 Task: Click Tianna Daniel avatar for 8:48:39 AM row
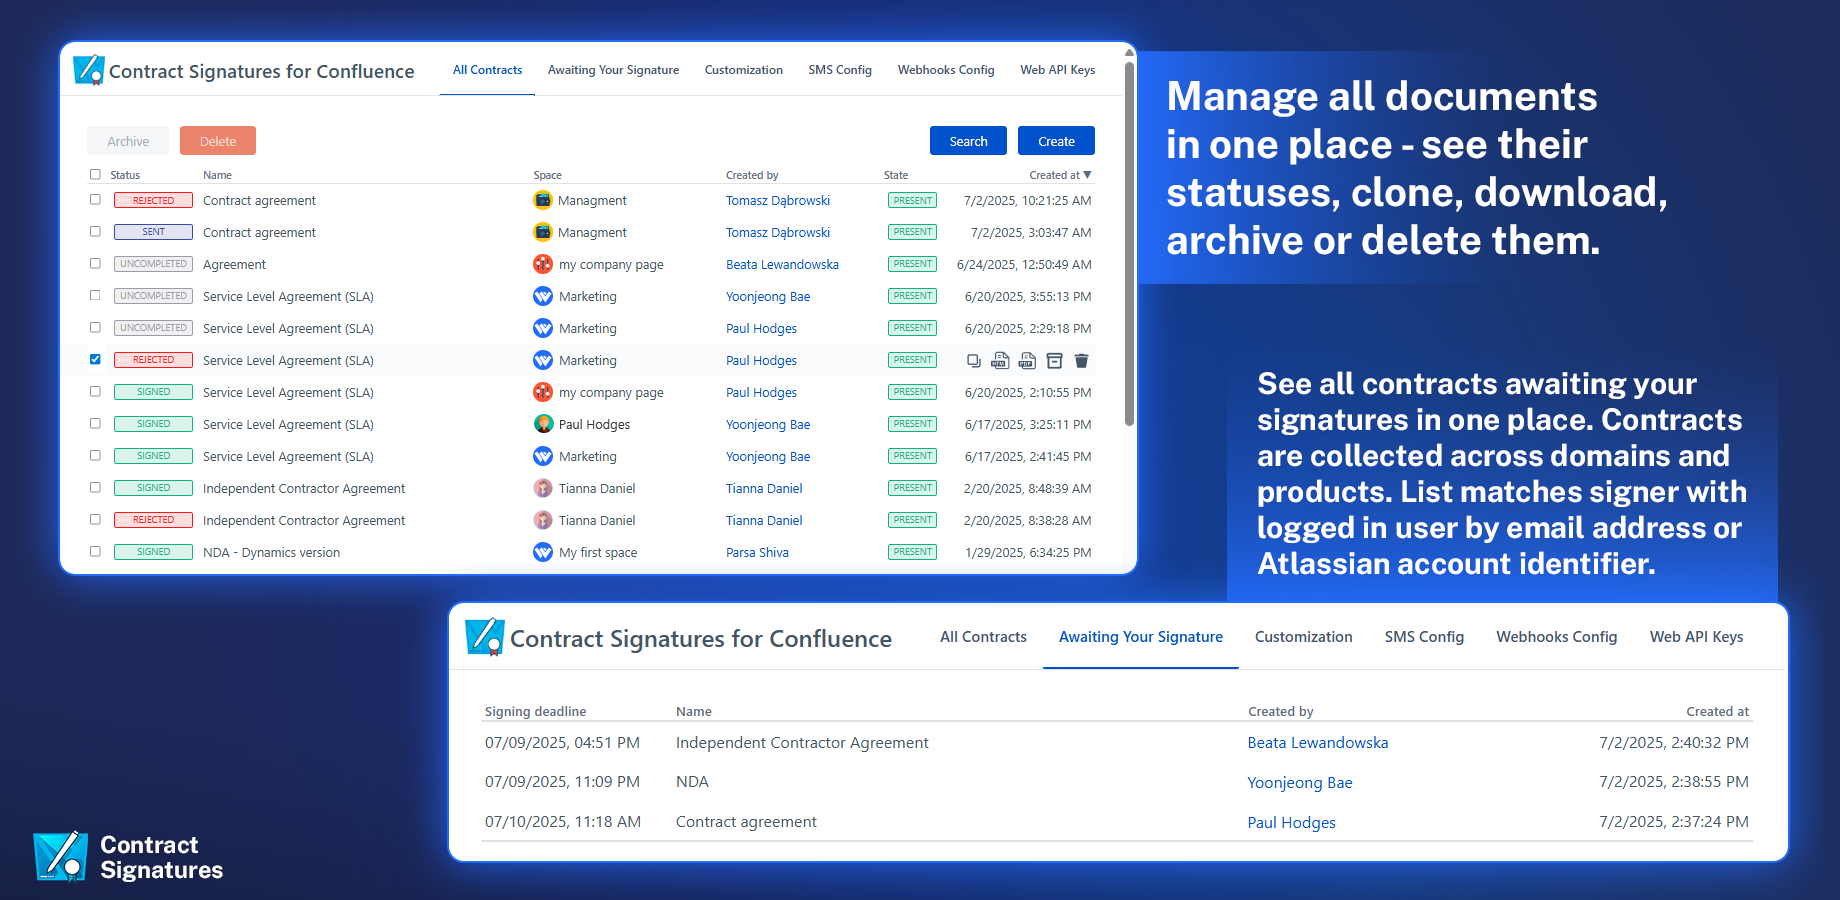click(543, 488)
